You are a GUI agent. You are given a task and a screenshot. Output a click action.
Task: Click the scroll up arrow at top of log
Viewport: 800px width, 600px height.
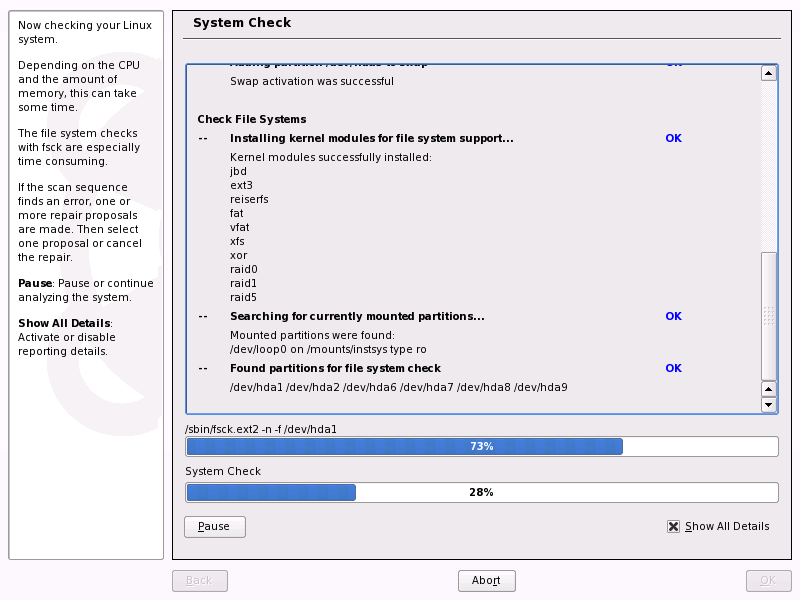pyautogui.click(x=769, y=73)
